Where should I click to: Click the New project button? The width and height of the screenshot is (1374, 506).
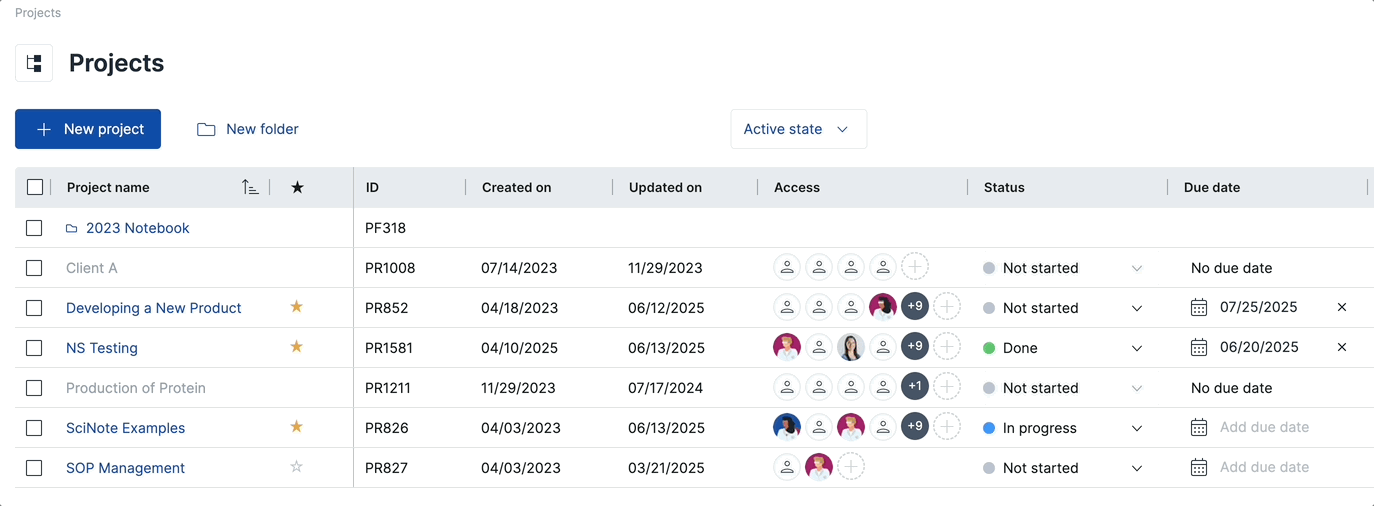[88, 129]
